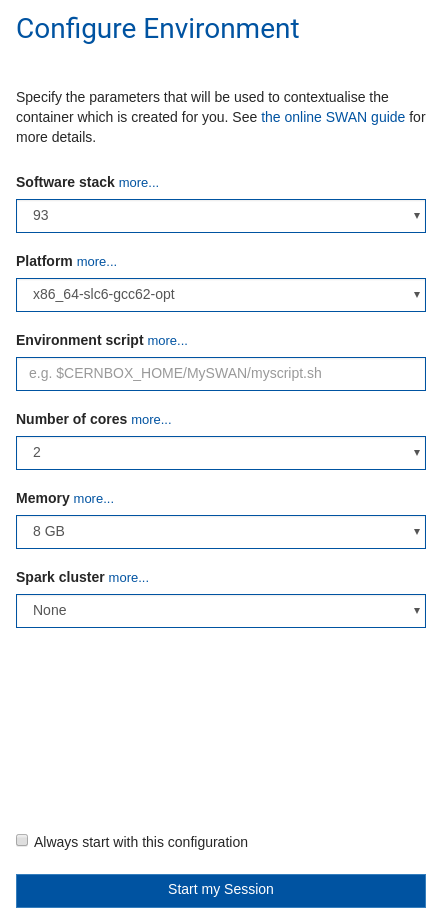Click the Always start with this configuration label

coord(141,842)
